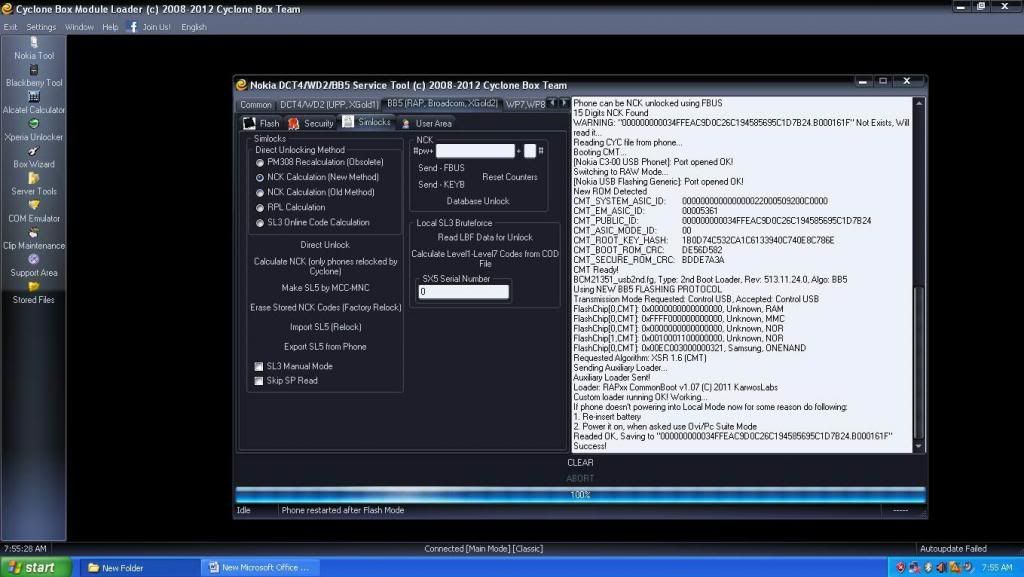Select NCK Calculation (New Method) radio
This screenshot has height=577, width=1024.
pyautogui.click(x=261, y=177)
